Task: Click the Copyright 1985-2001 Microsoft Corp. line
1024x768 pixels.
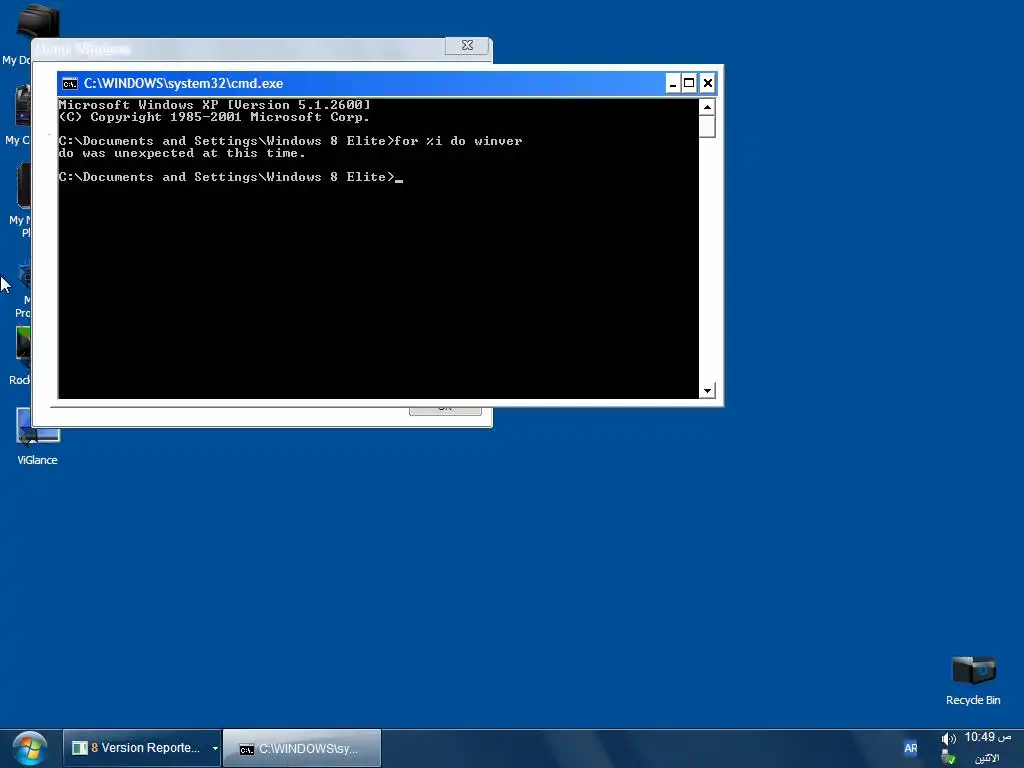Action: 214,117
